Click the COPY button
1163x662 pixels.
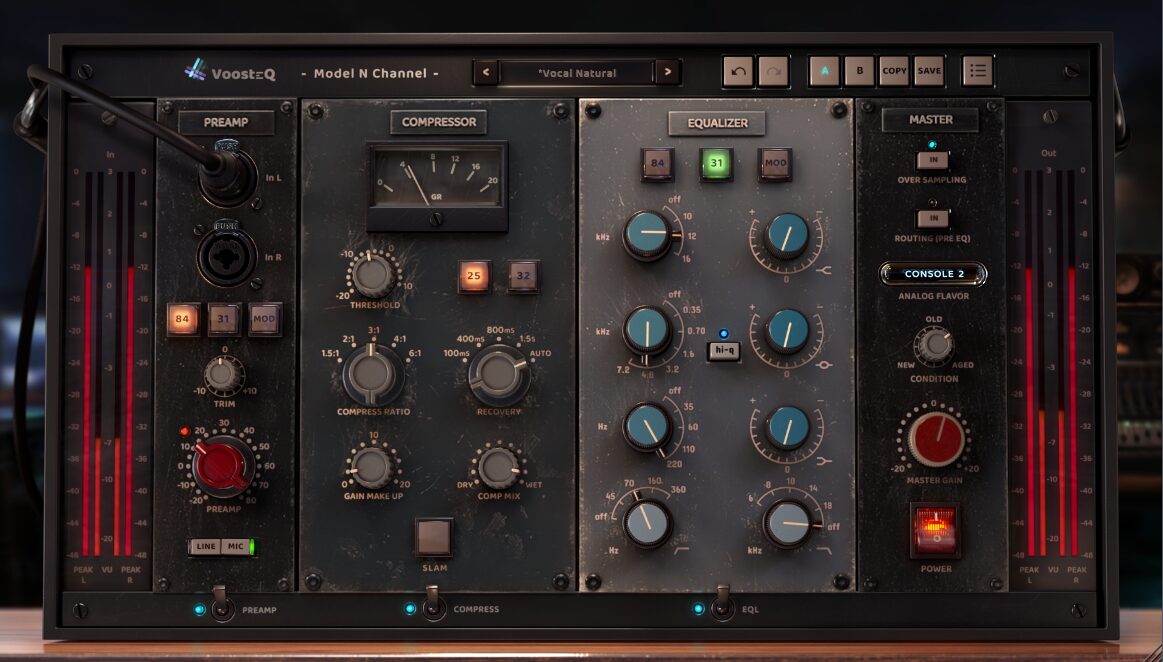coord(894,71)
